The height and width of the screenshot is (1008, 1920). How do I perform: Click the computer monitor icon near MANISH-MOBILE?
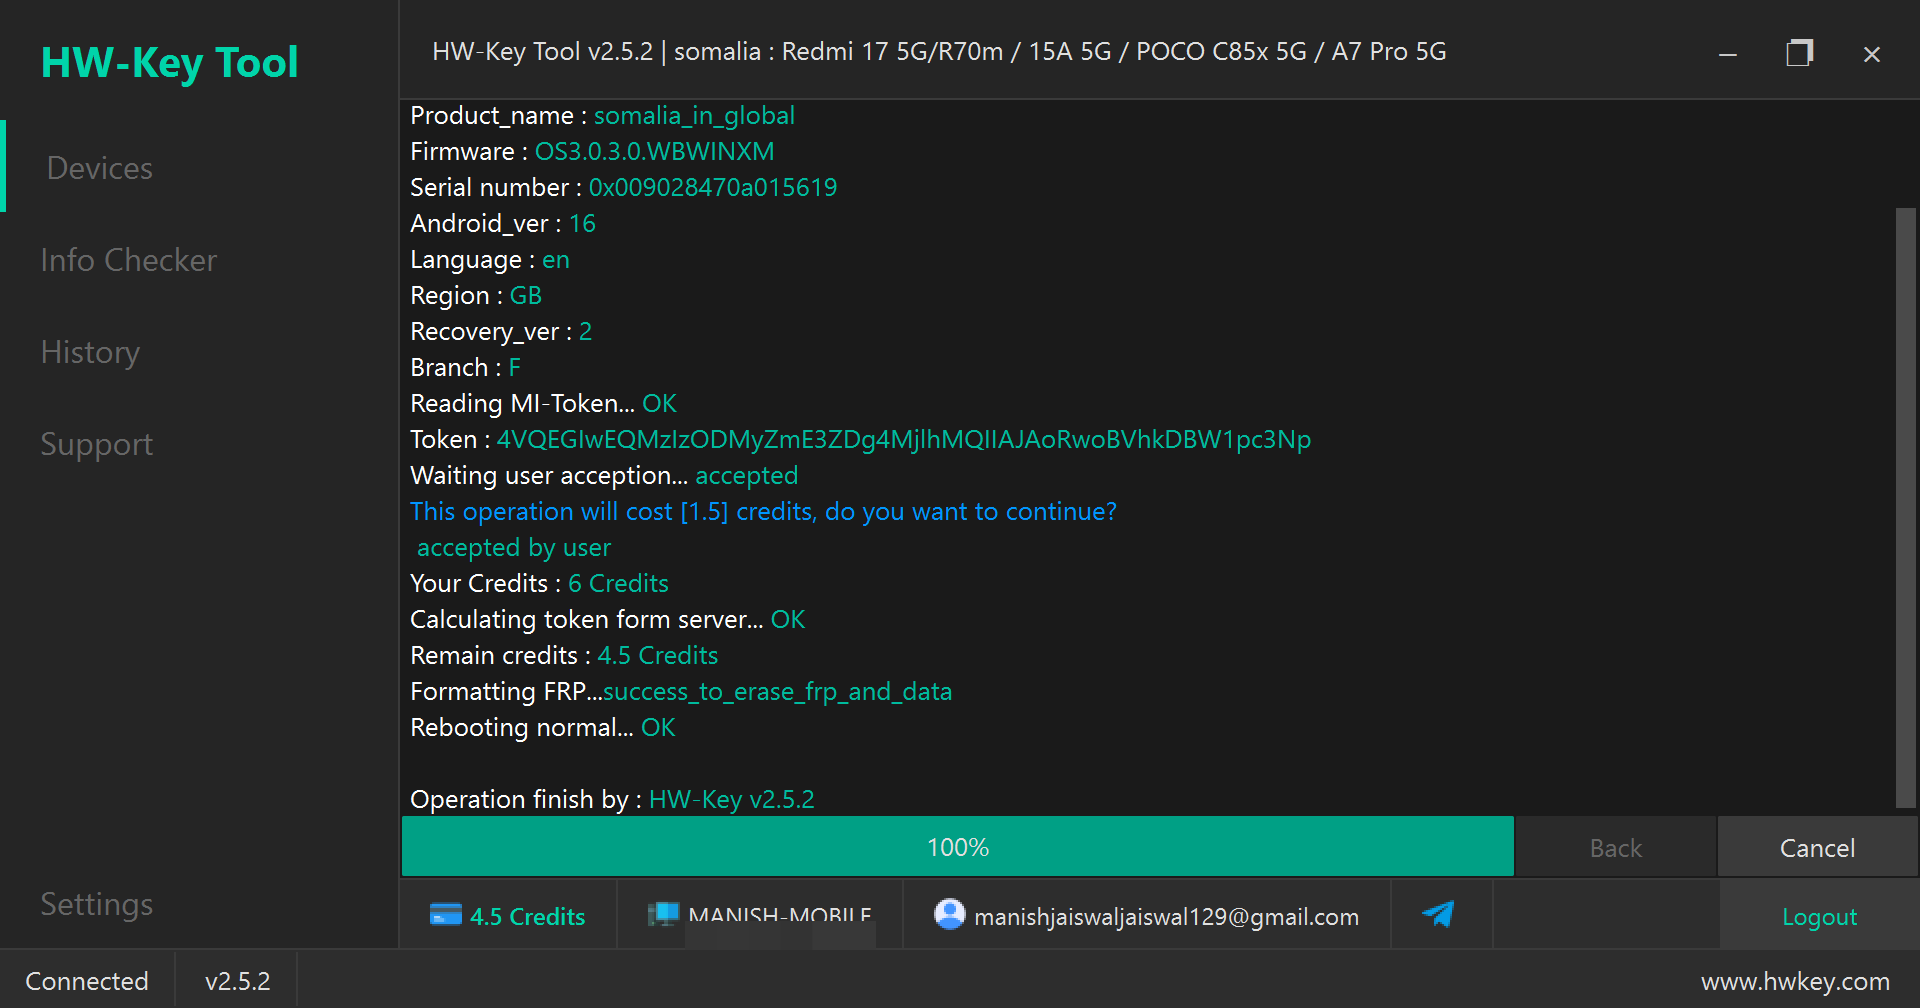pyautogui.click(x=663, y=915)
